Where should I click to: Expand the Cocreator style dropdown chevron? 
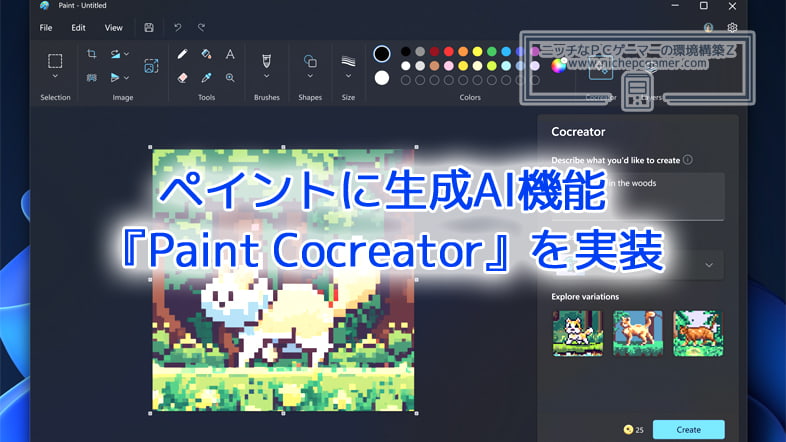pyautogui.click(x=709, y=265)
